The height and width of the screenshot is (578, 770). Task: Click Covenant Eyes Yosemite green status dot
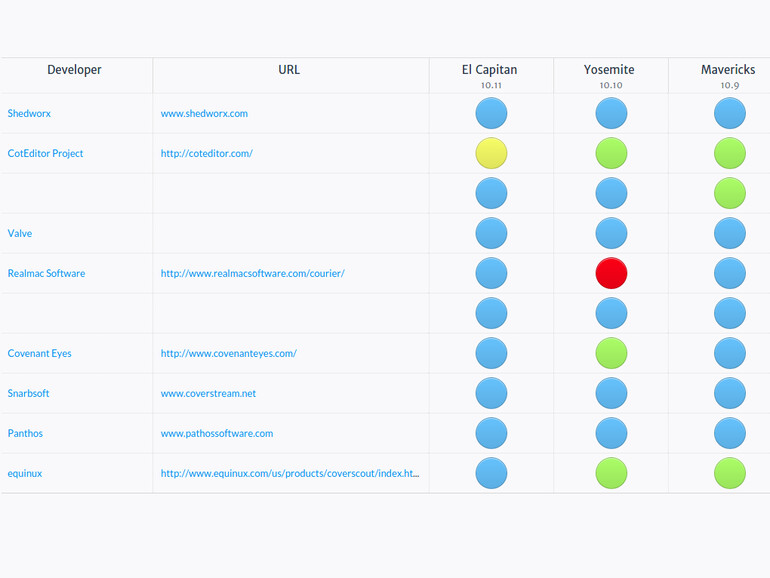pyautogui.click(x=611, y=354)
